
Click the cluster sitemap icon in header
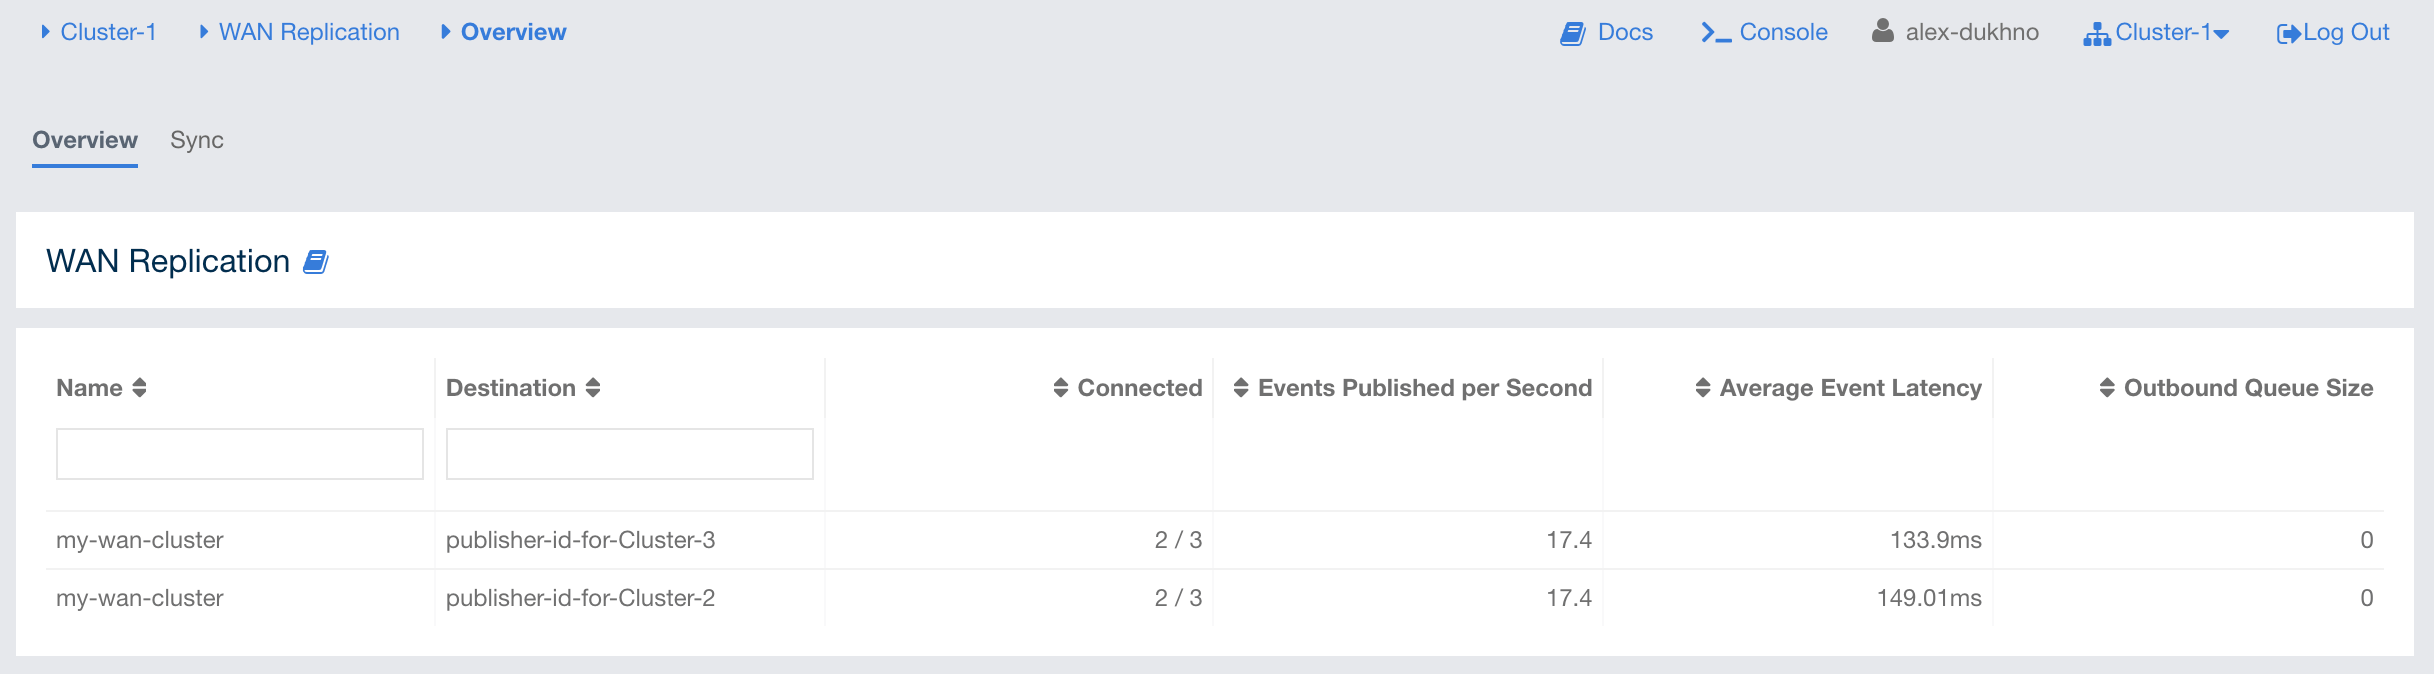point(2096,36)
